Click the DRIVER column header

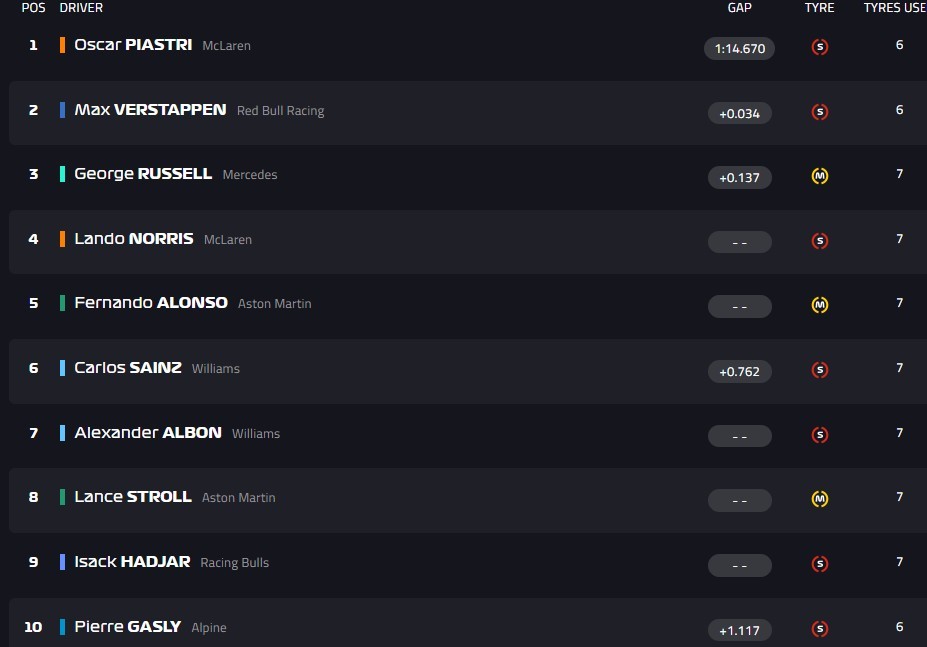[81, 8]
